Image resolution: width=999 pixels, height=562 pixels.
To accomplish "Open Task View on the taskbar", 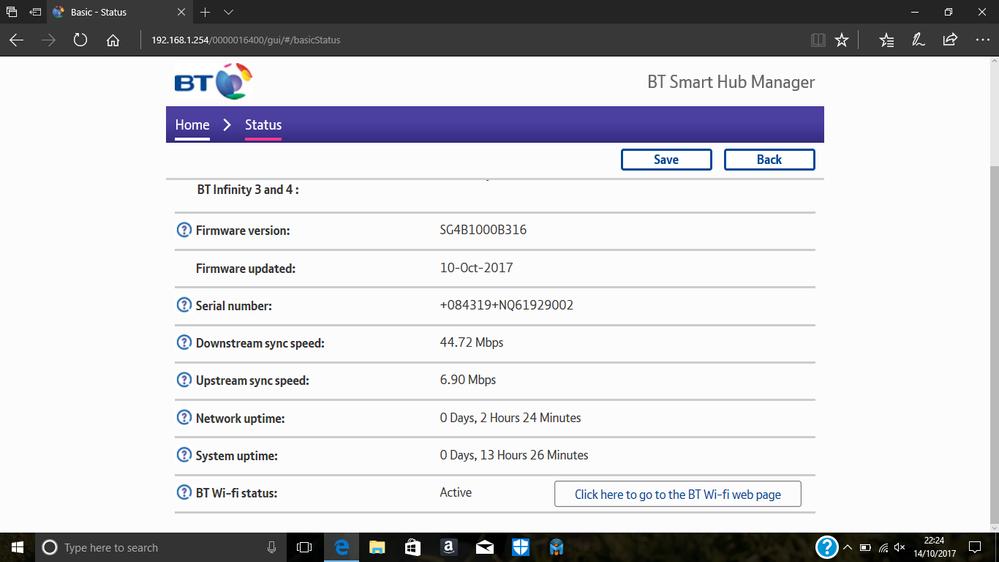I will [305, 547].
